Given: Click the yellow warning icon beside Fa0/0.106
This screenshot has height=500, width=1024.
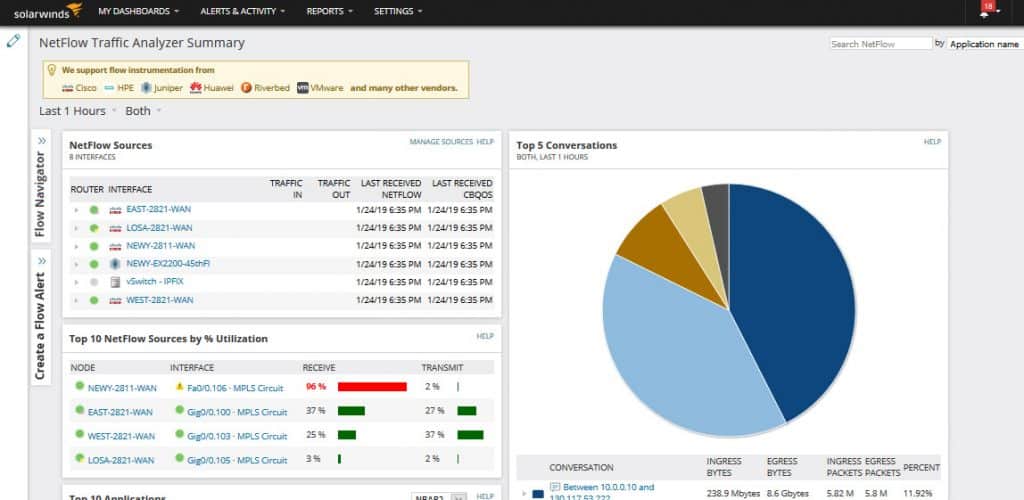Looking at the screenshot, I should (180, 386).
